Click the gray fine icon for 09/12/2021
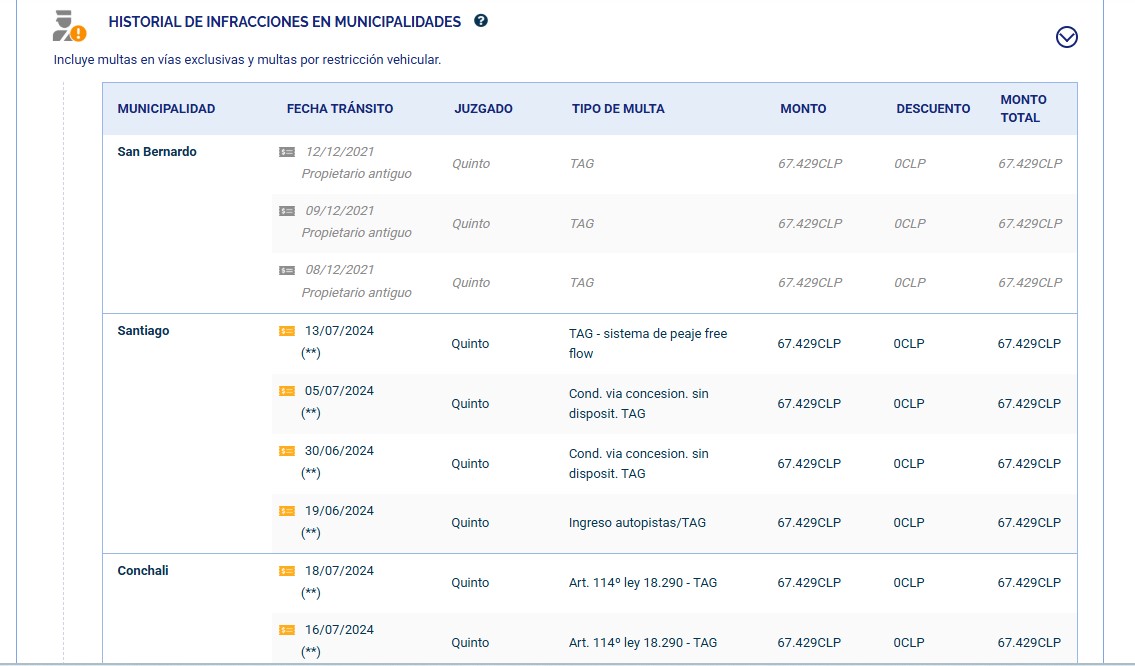Image resolution: width=1135 pixels, height=666 pixels. click(287, 211)
